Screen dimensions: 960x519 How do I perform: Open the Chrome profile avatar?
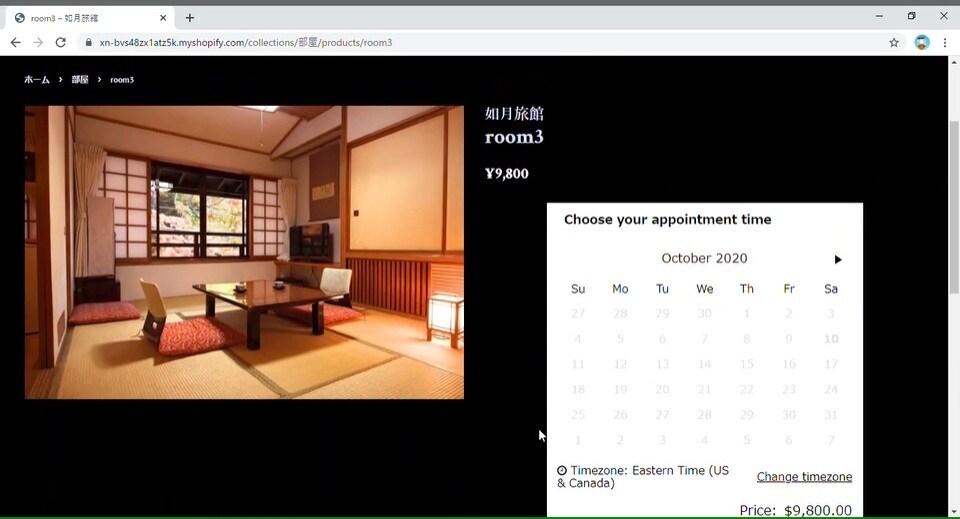pos(921,42)
